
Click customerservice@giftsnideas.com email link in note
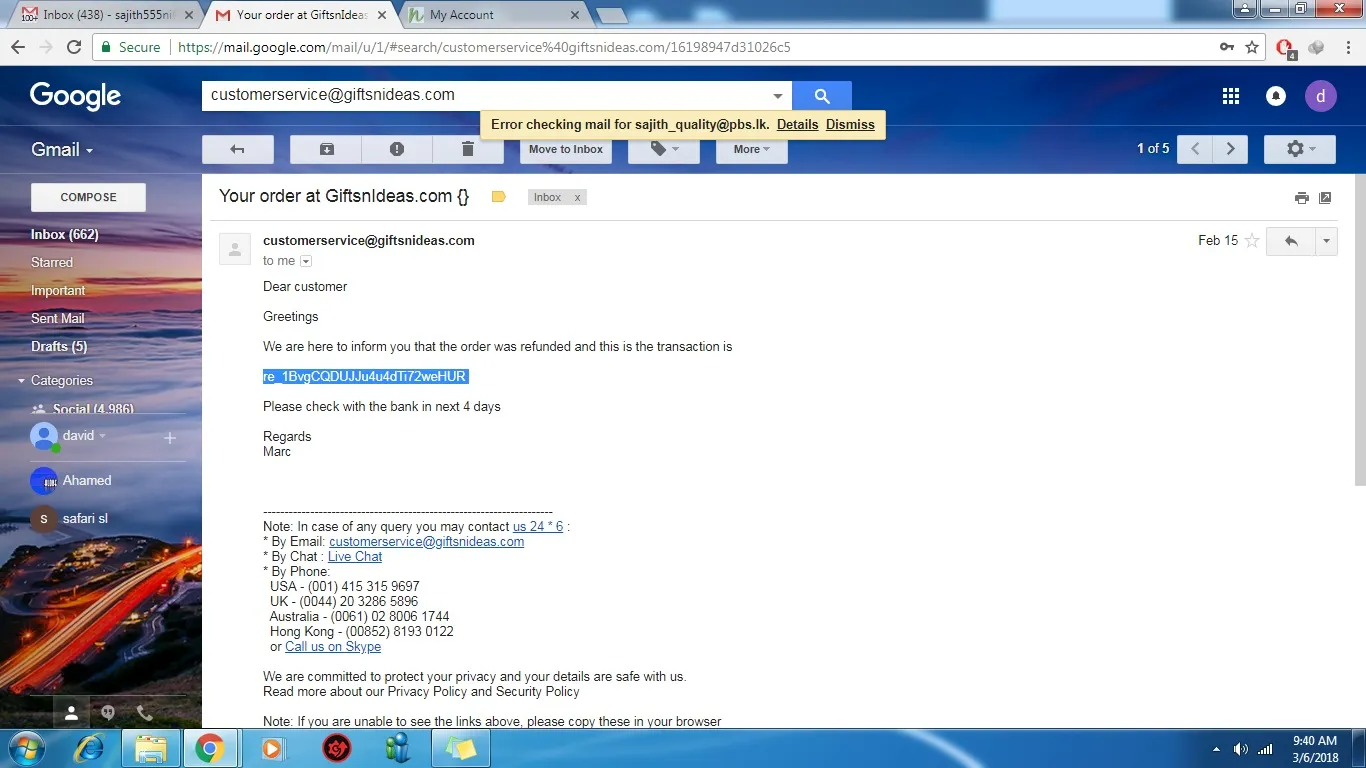[426, 542]
